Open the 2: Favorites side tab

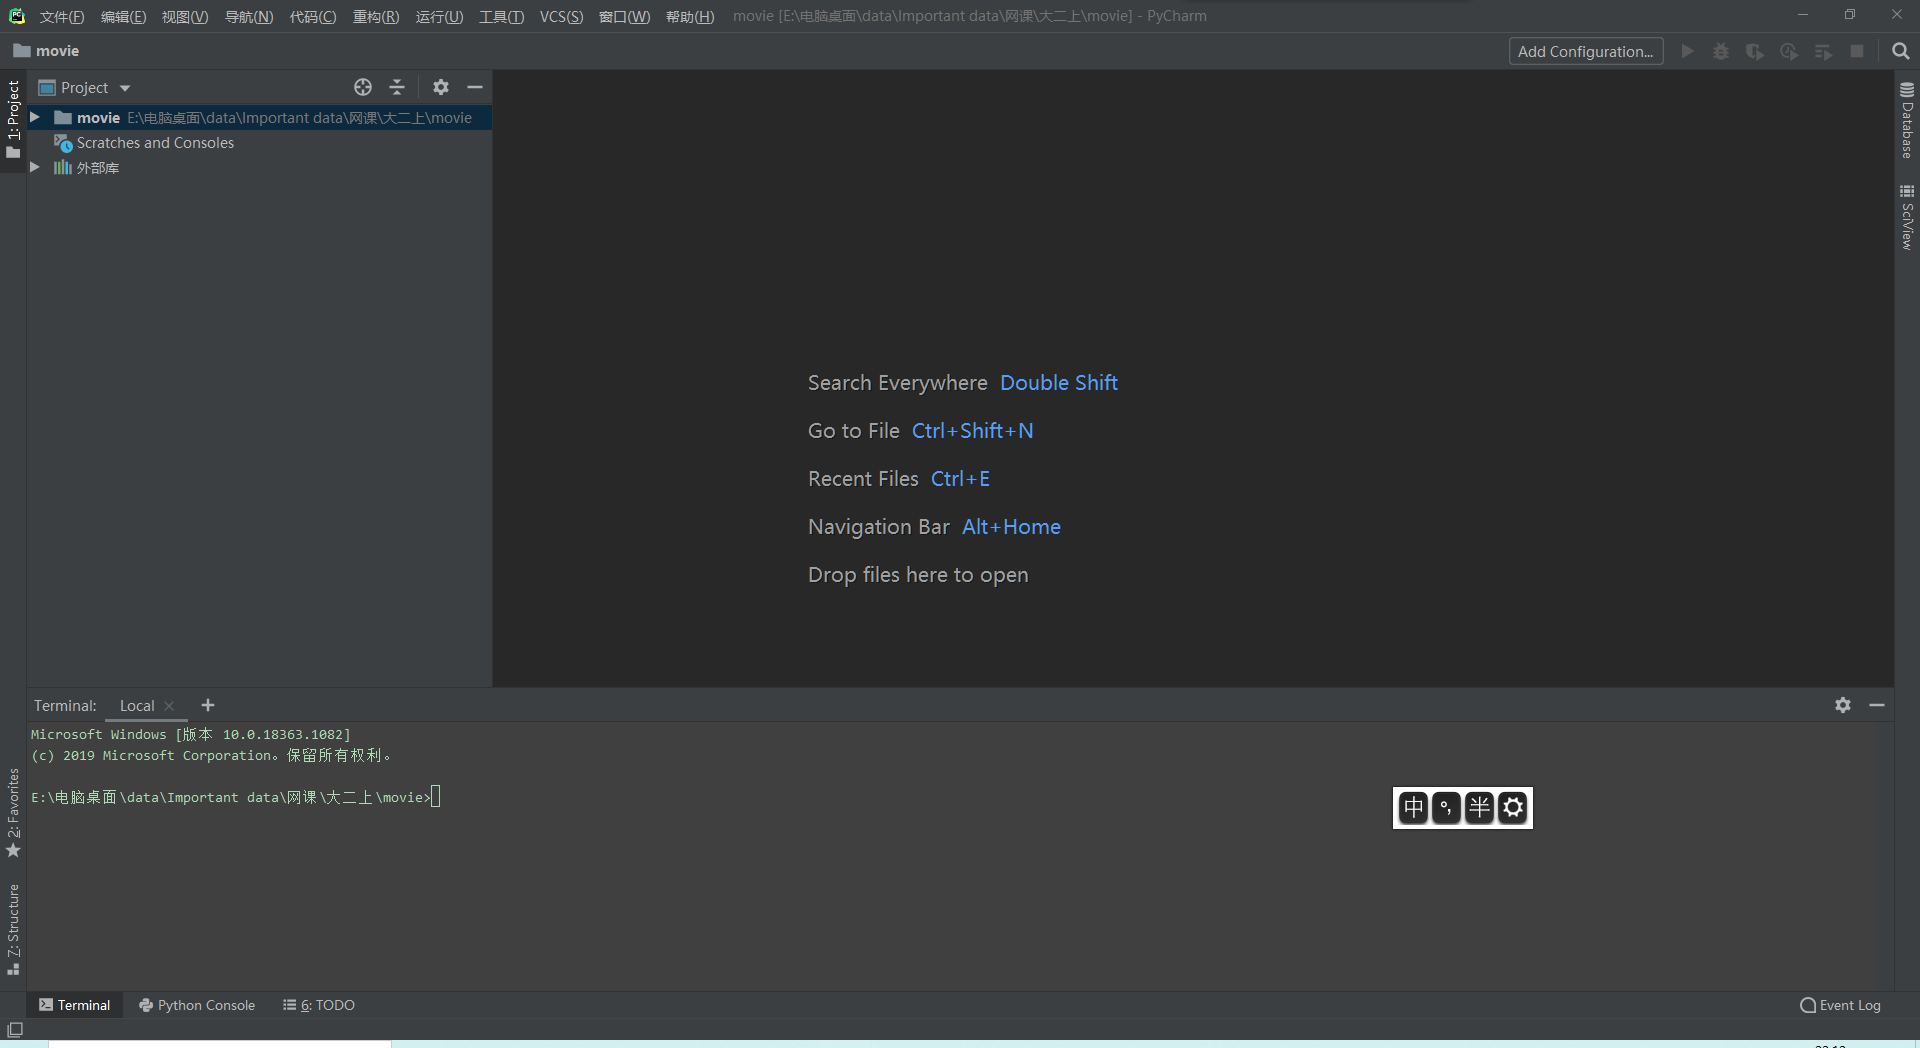point(13,812)
